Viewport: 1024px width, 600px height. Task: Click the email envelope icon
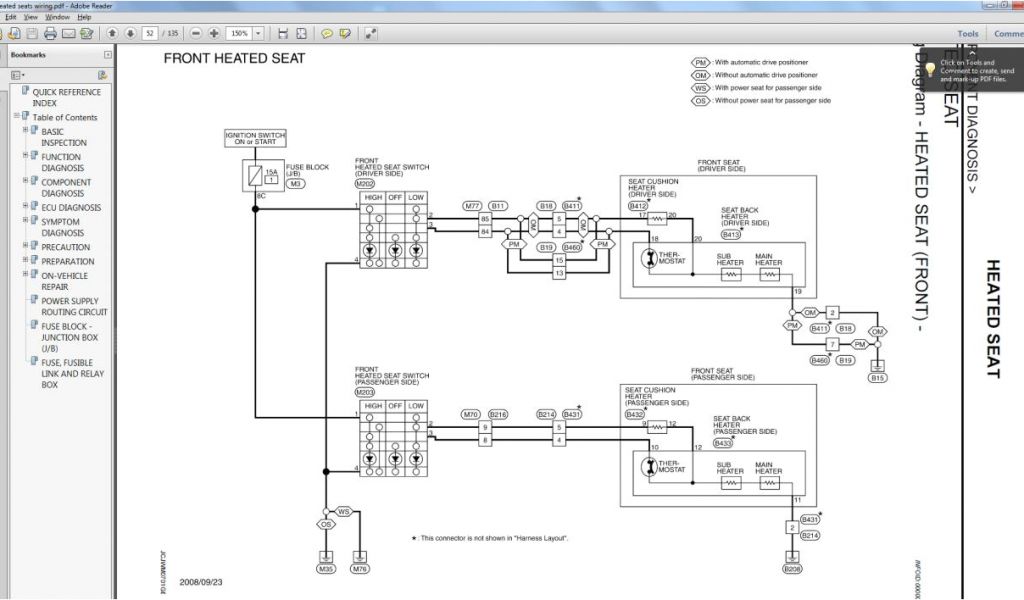pos(68,33)
